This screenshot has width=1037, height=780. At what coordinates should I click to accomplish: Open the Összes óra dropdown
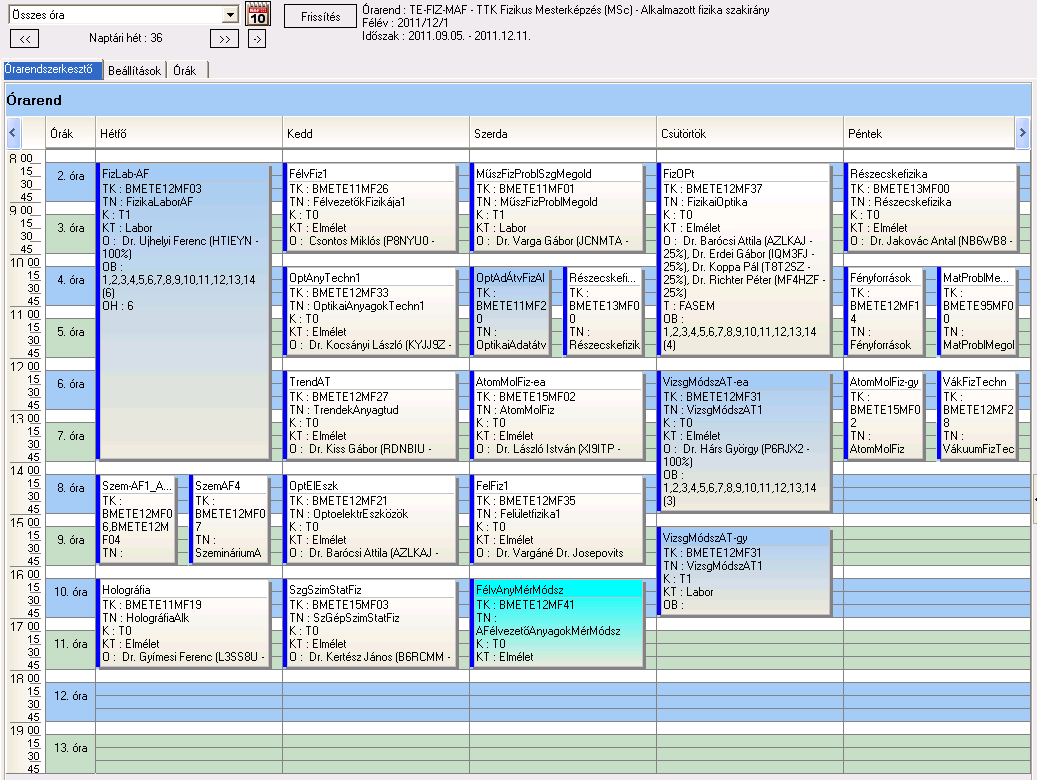click(230, 15)
